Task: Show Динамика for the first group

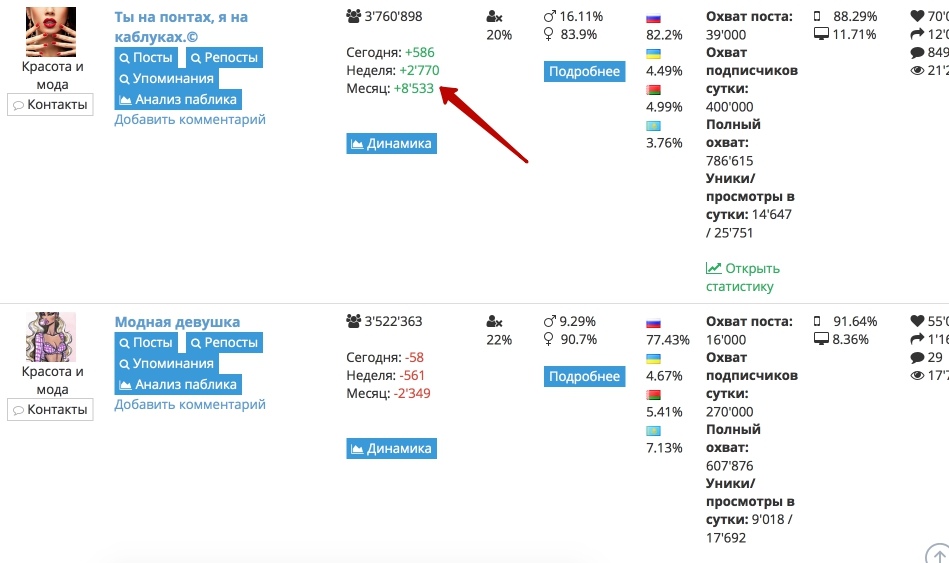Action: pos(392,143)
